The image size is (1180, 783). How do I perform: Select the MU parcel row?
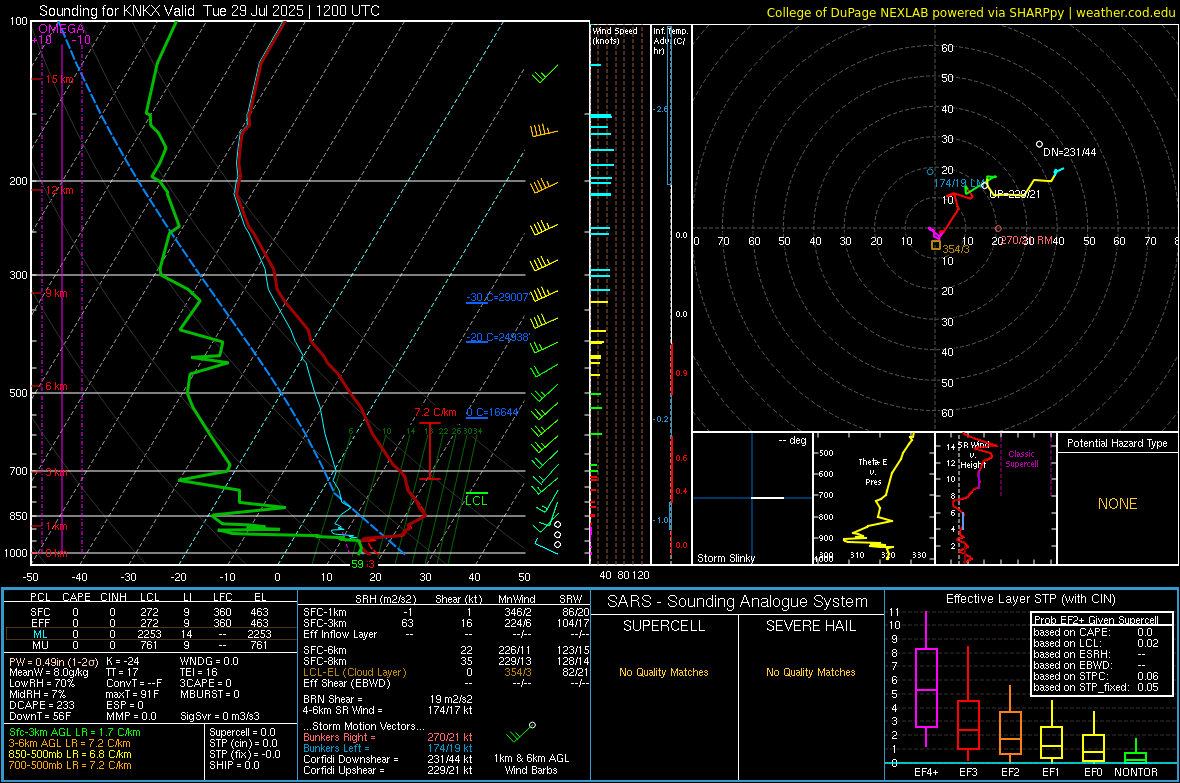click(x=149, y=645)
